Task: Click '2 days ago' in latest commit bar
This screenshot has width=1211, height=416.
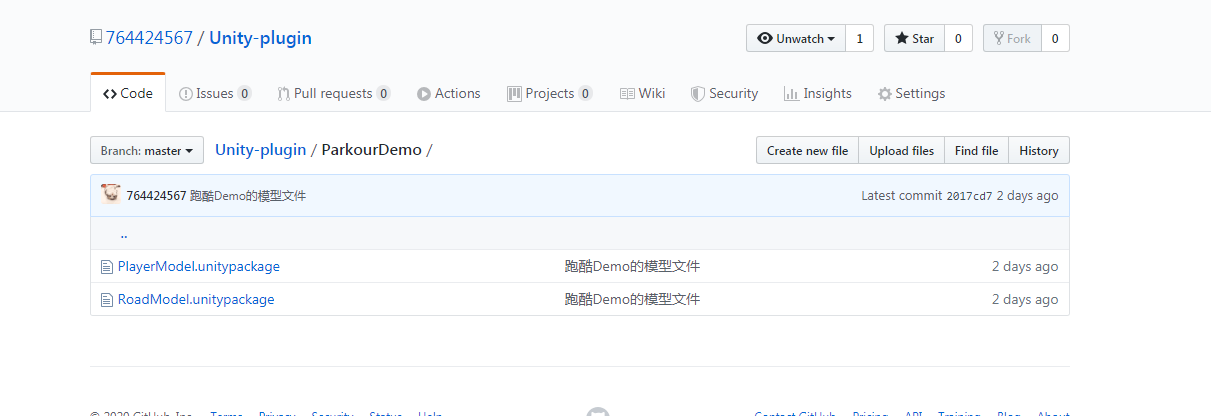Action: [x=1027, y=196]
